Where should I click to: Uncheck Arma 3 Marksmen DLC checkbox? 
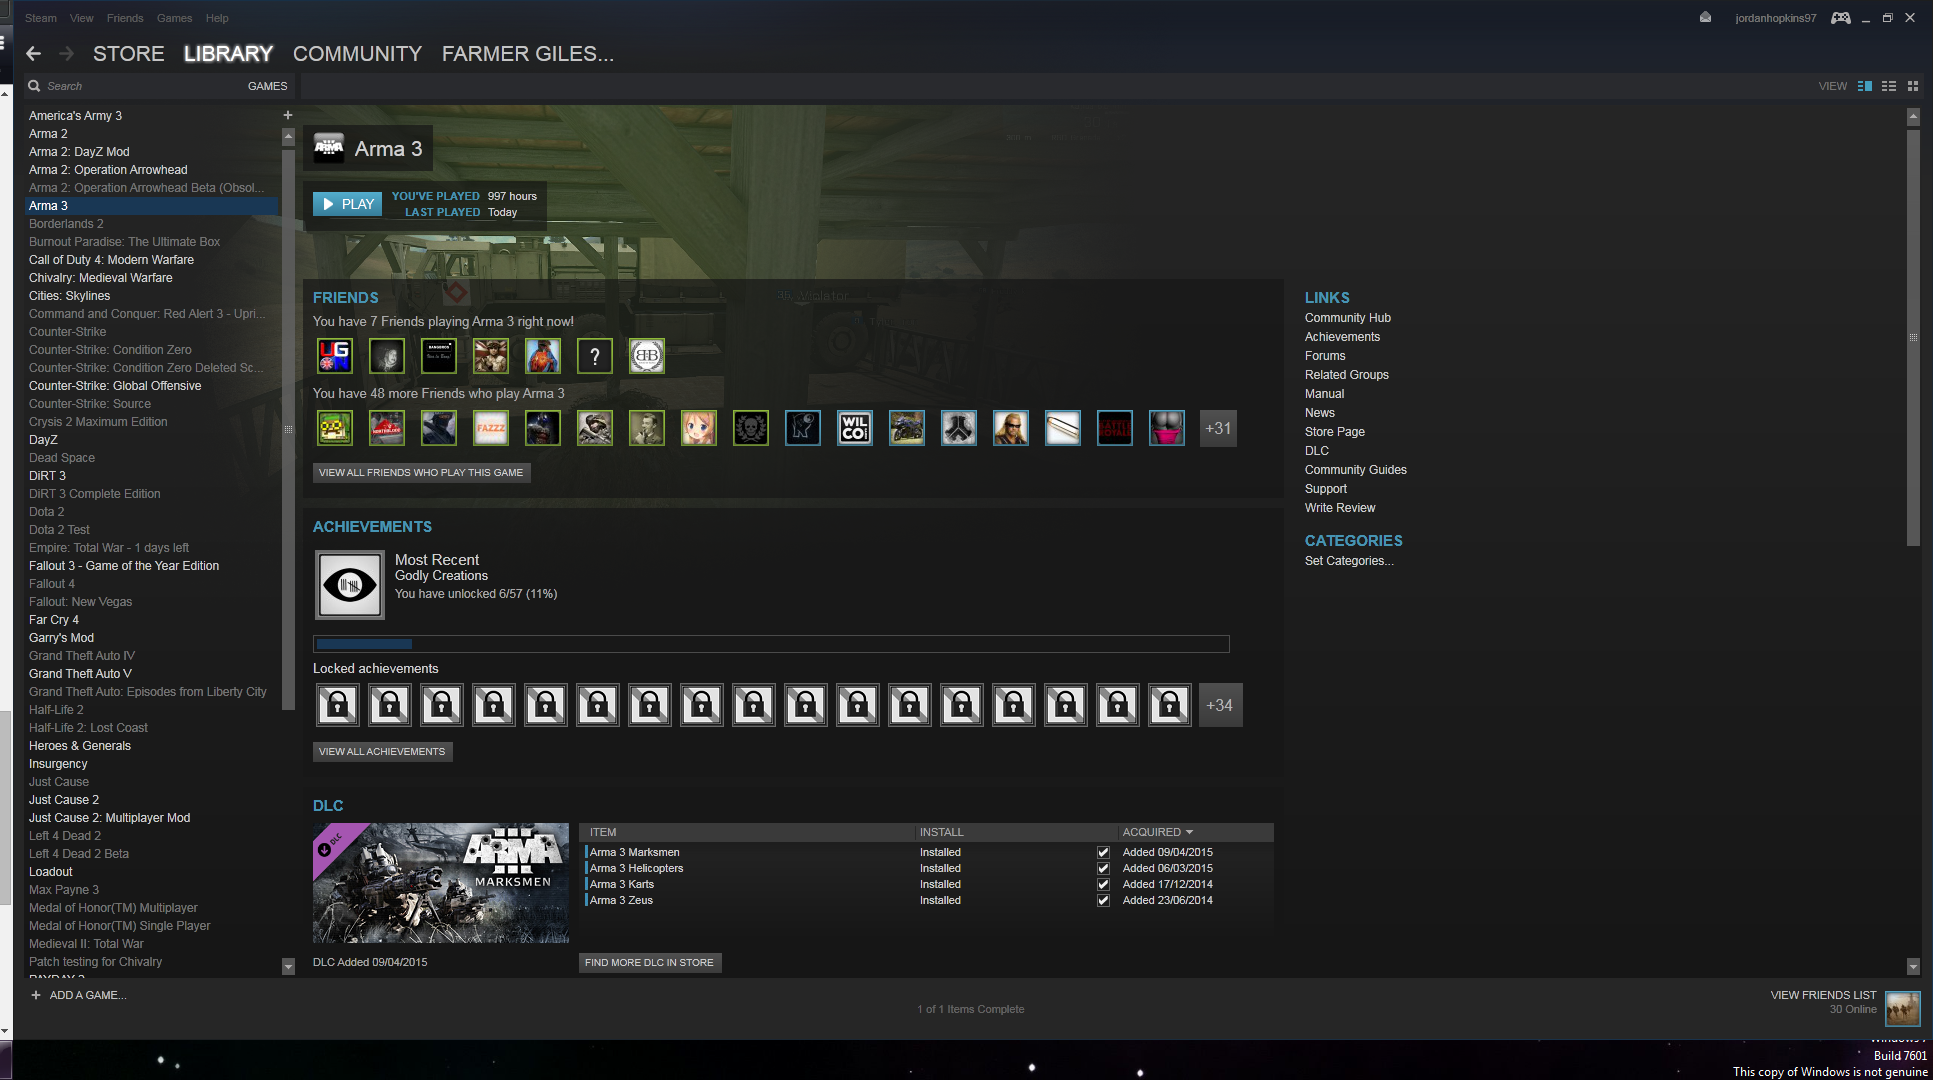click(x=1103, y=853)
